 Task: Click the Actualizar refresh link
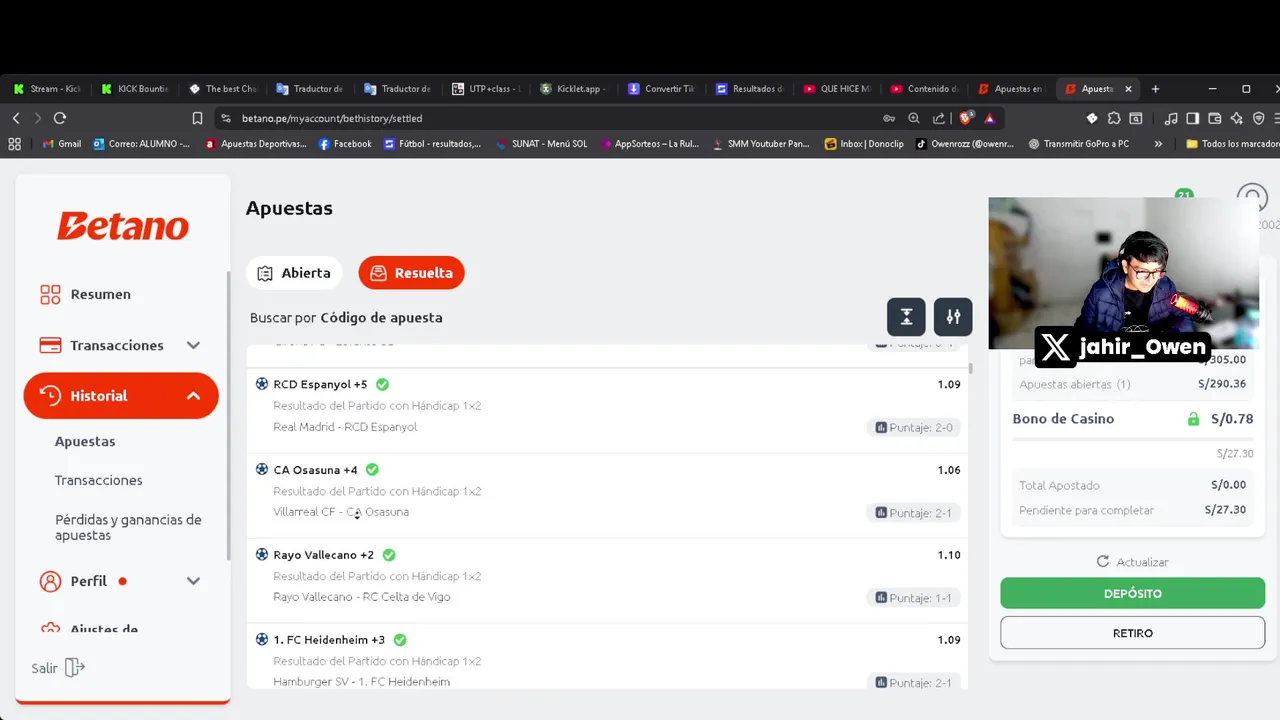1132,562
